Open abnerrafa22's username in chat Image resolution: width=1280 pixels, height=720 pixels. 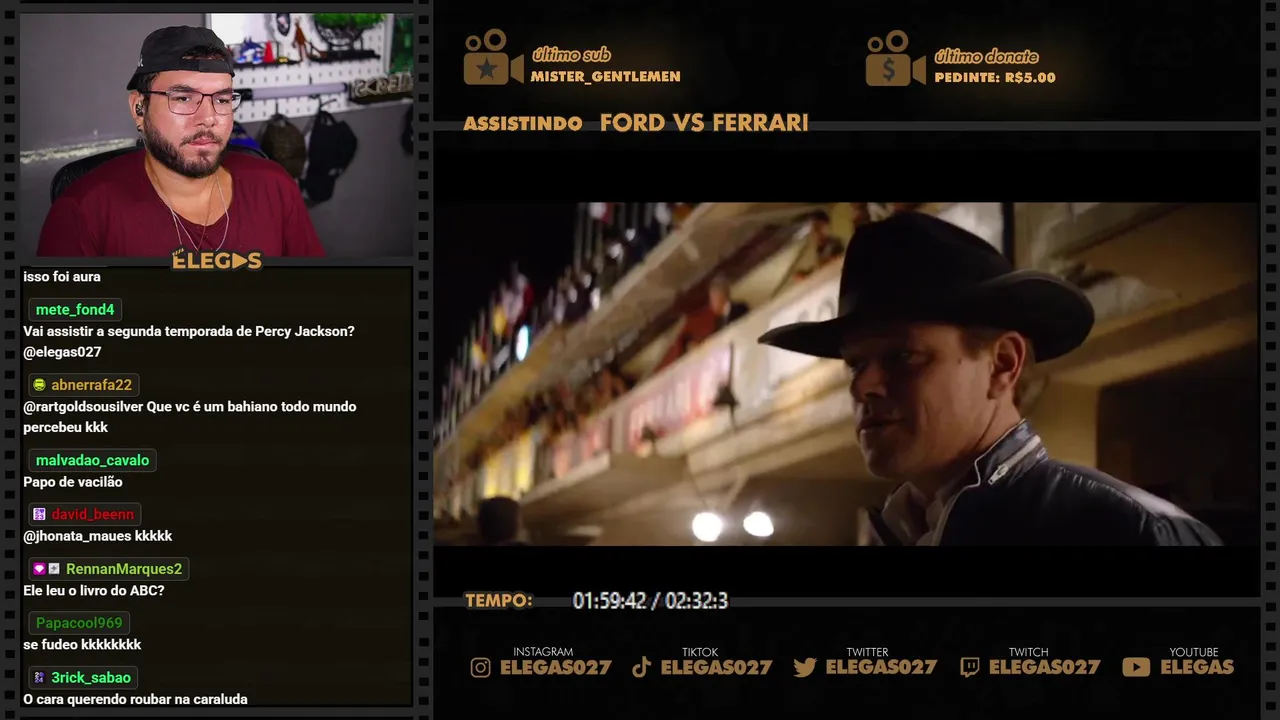pos(91,385)
